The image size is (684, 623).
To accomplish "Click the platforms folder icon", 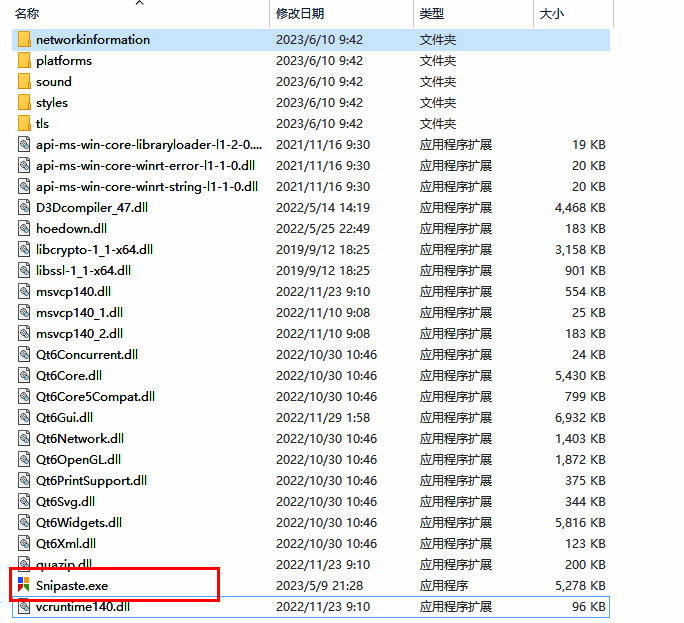I will click(24, 61).
